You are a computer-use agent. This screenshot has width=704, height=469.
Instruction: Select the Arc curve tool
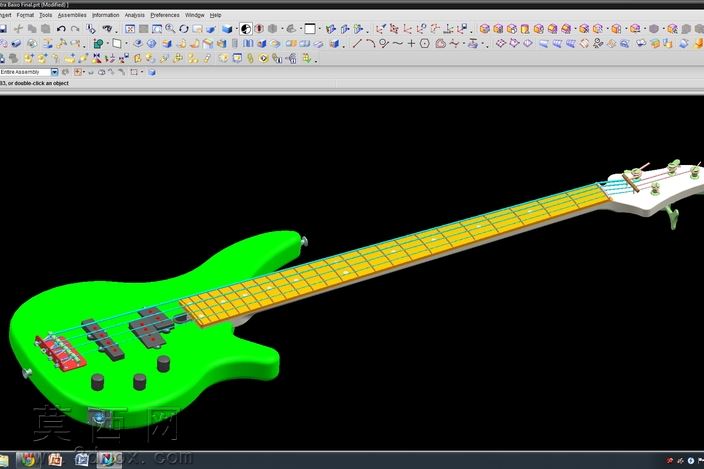coord(370,44)
